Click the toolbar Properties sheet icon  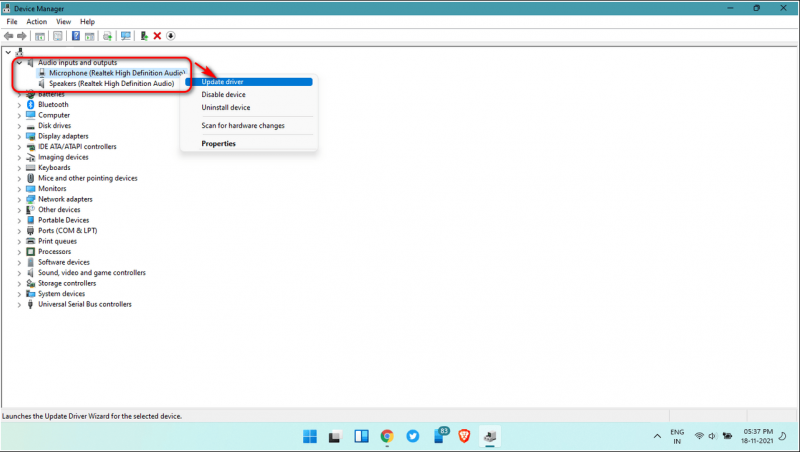(x=58, y=36)
